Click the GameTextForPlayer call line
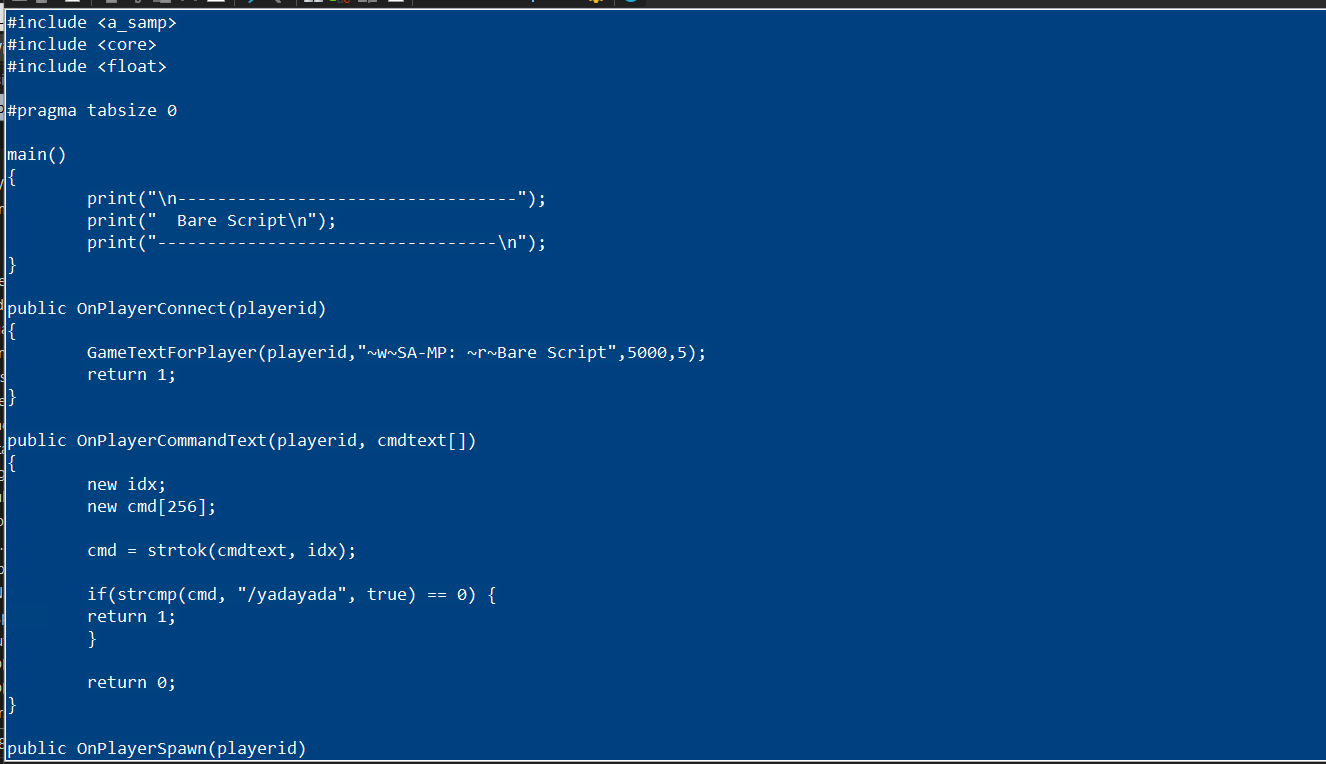 pos(396,352)
